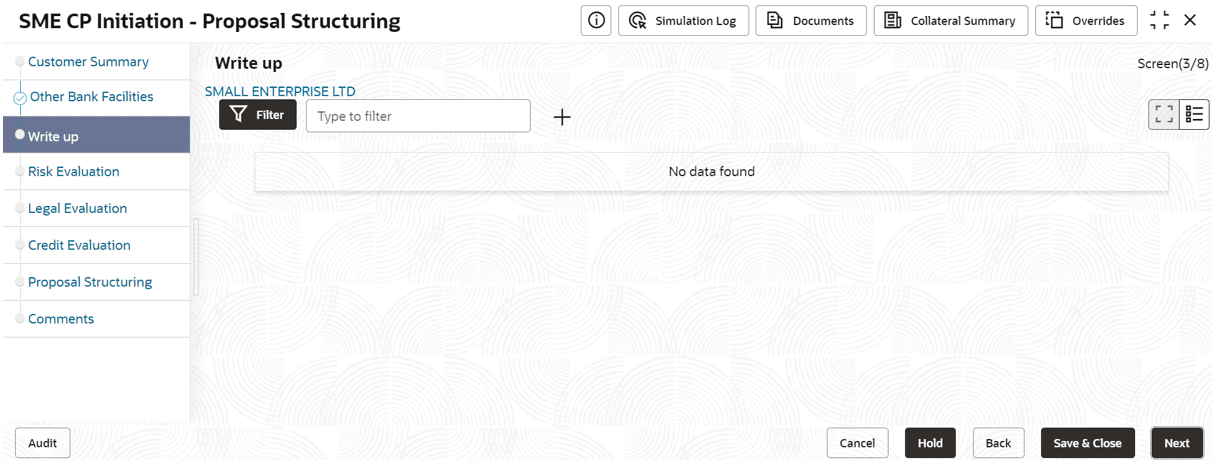Click the Back button
Image resolution: width=1212 pixels, height=463 pixels.
[x=998, y=443]
